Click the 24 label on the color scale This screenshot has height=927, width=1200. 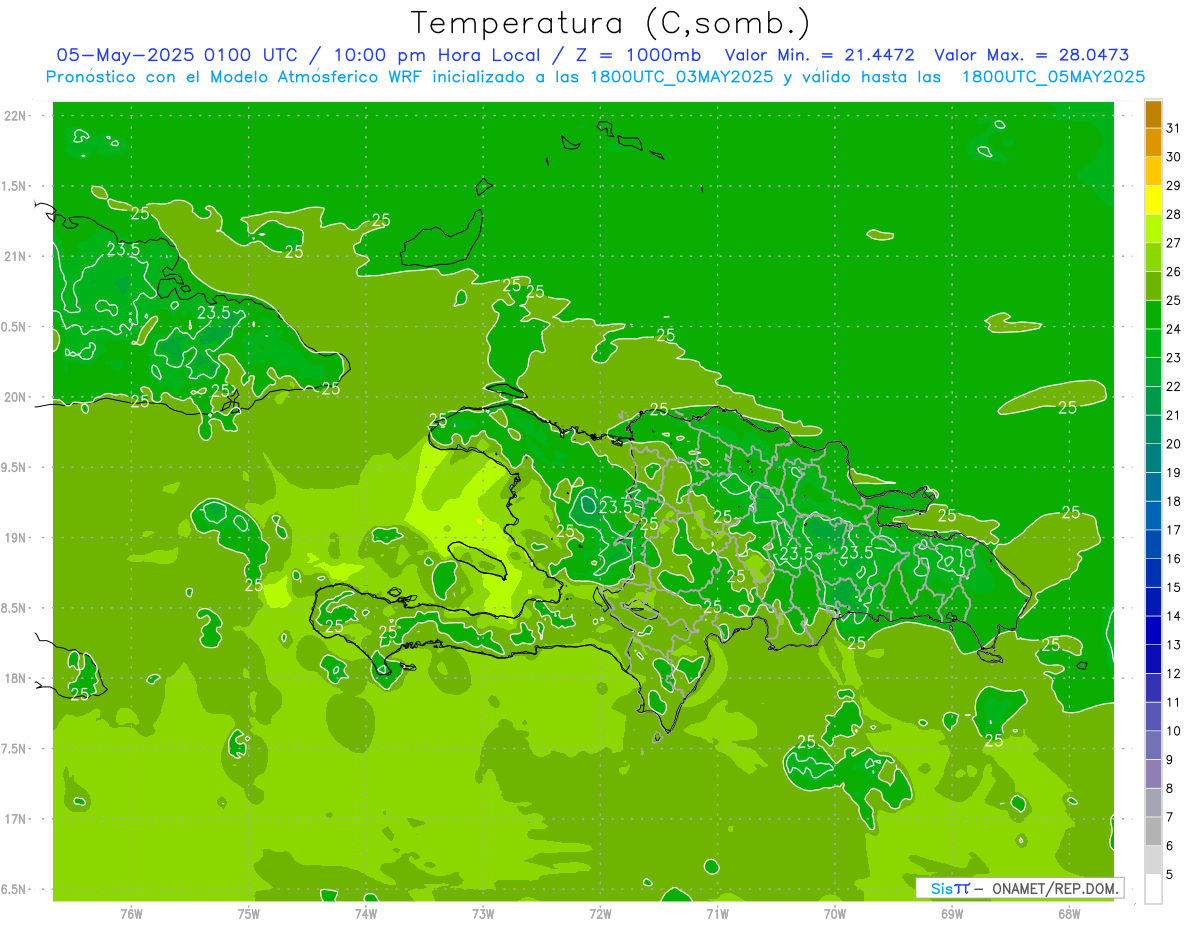tap(1173, 329)
